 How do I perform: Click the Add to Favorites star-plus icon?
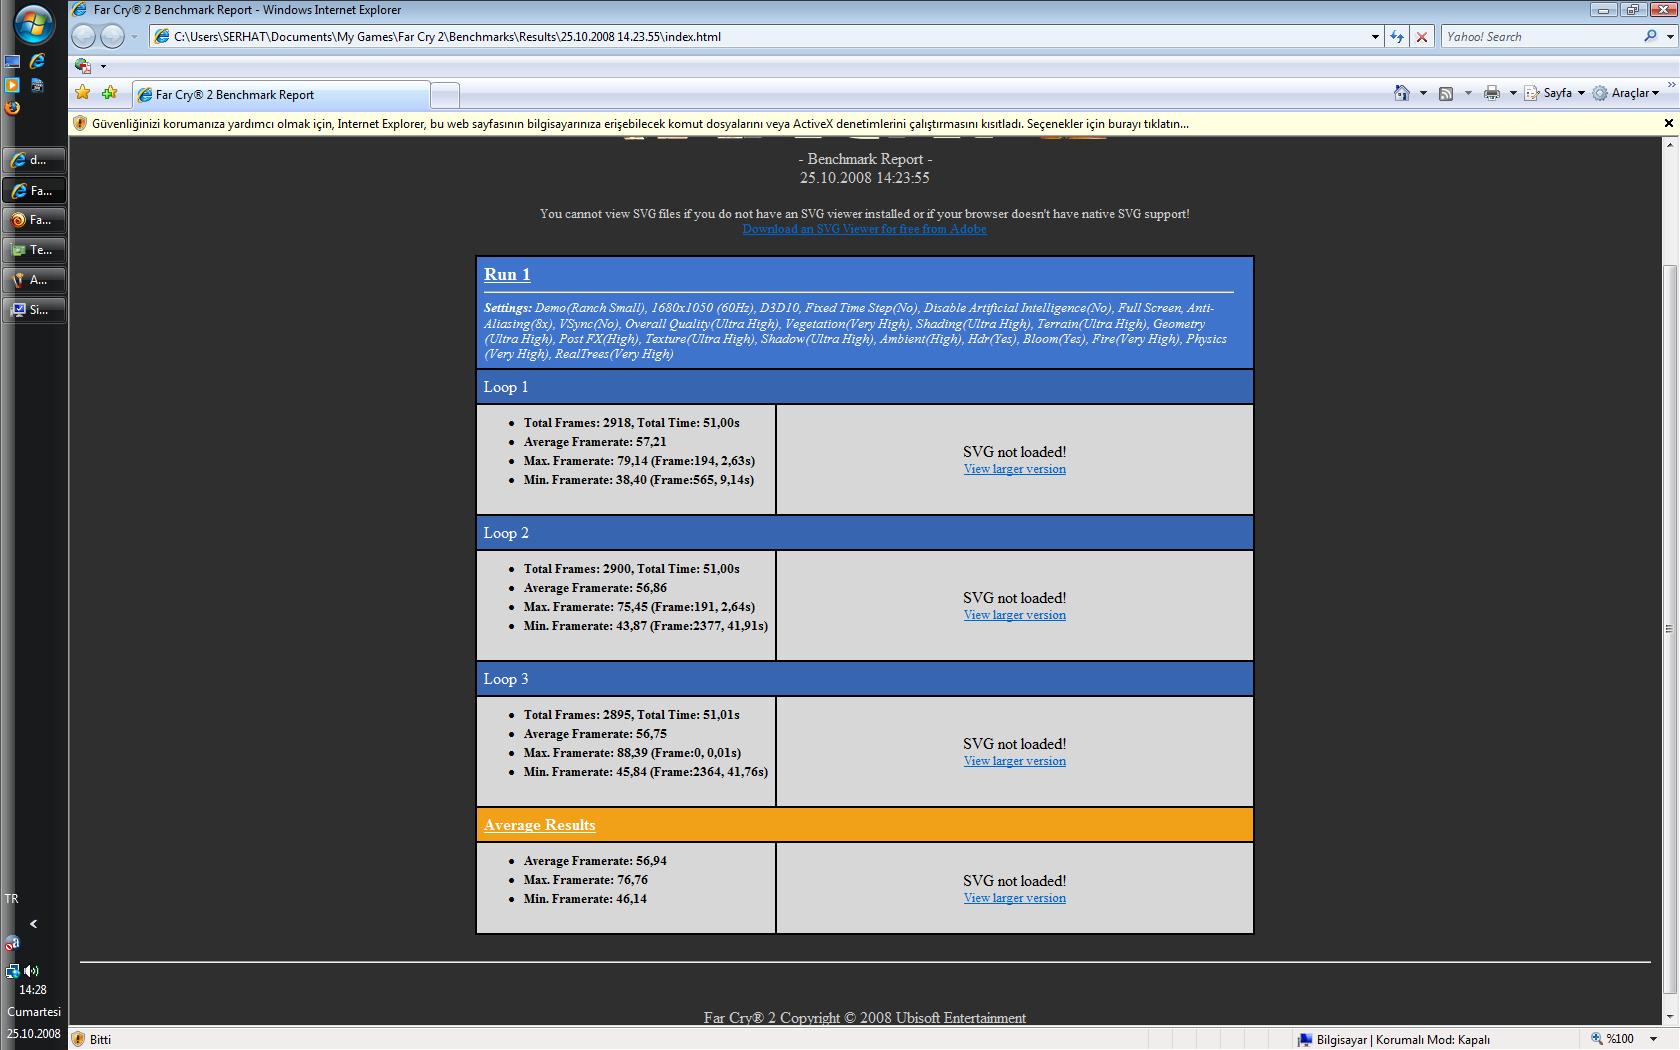pos(109,93)
